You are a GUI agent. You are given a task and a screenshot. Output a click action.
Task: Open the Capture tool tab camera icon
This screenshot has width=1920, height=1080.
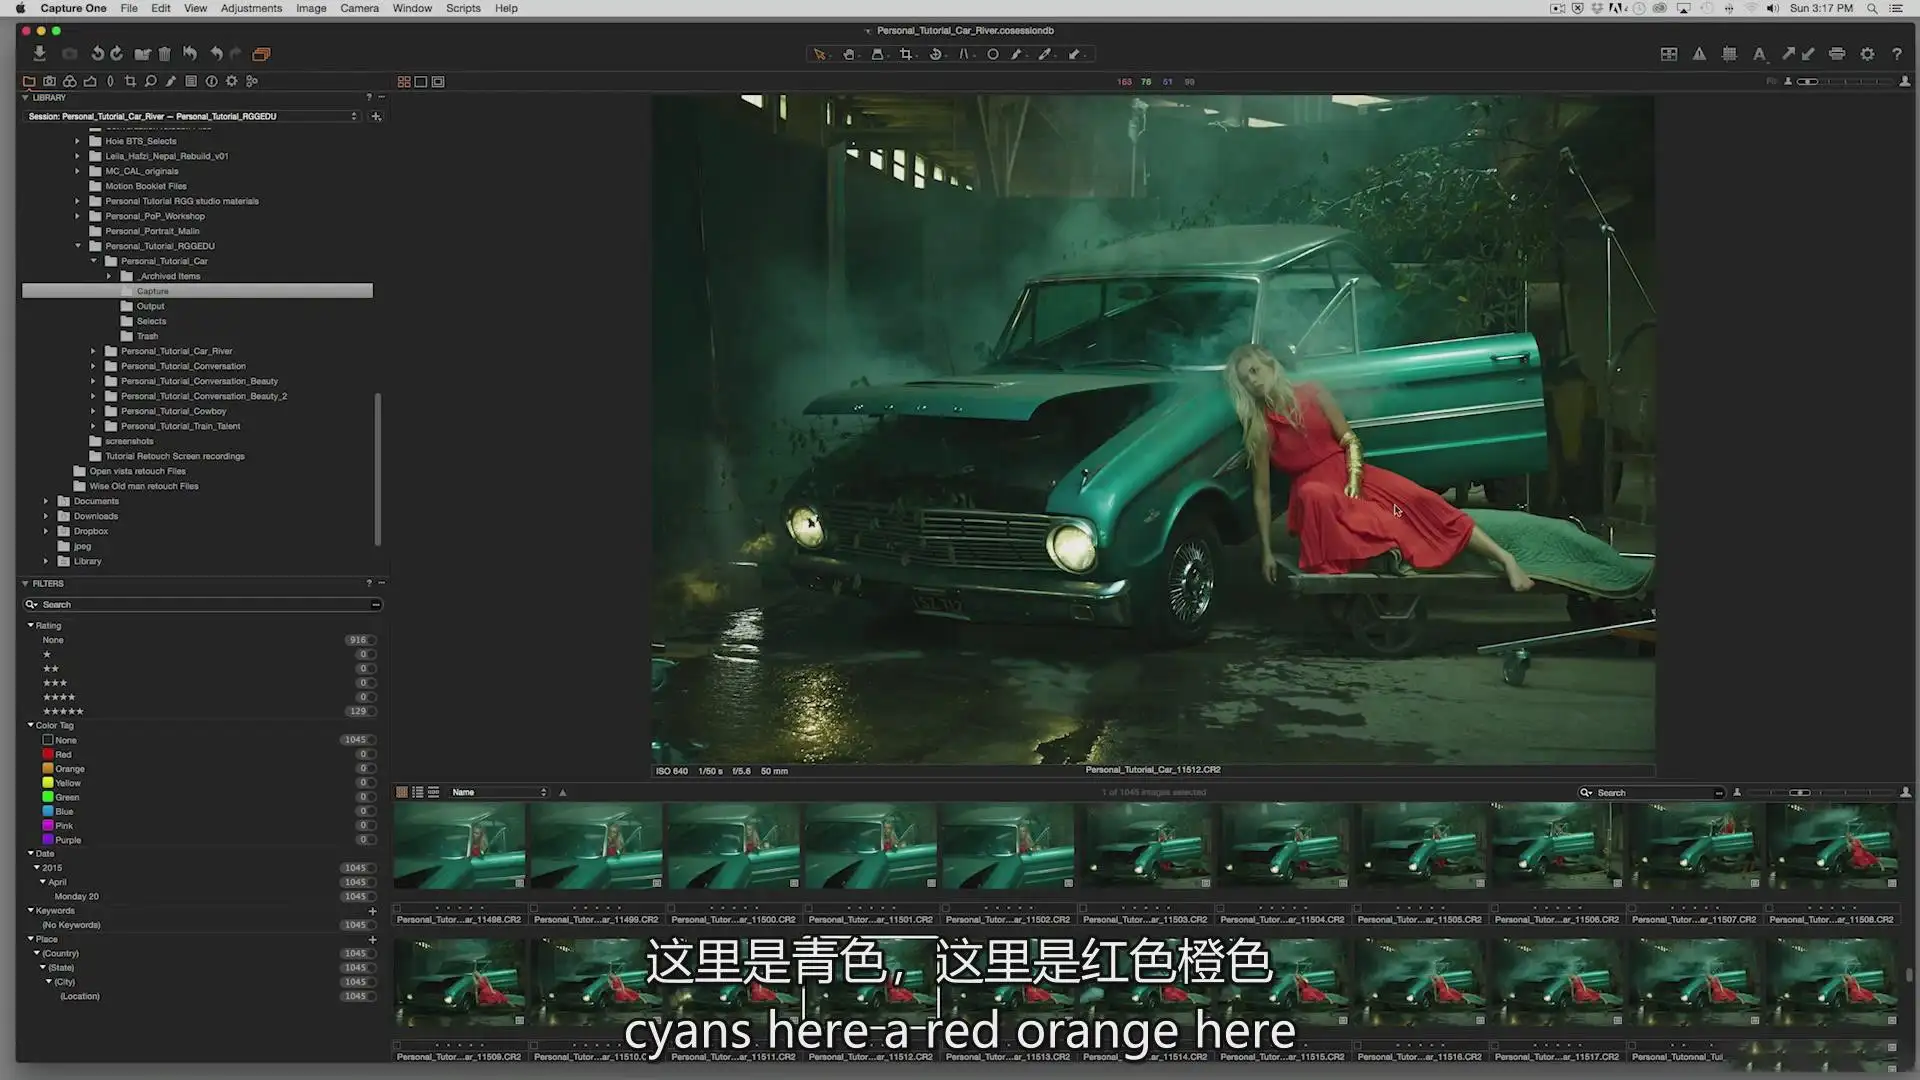point(49,81)
